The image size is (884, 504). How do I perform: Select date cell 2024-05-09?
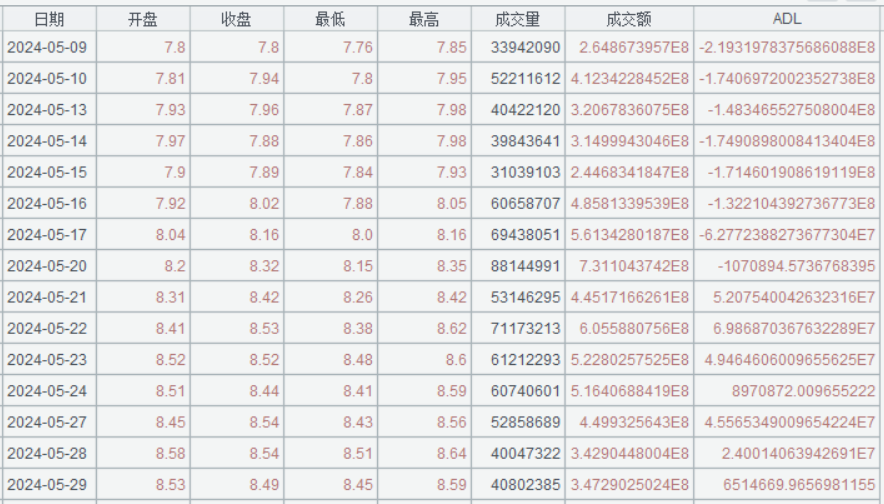47,47
